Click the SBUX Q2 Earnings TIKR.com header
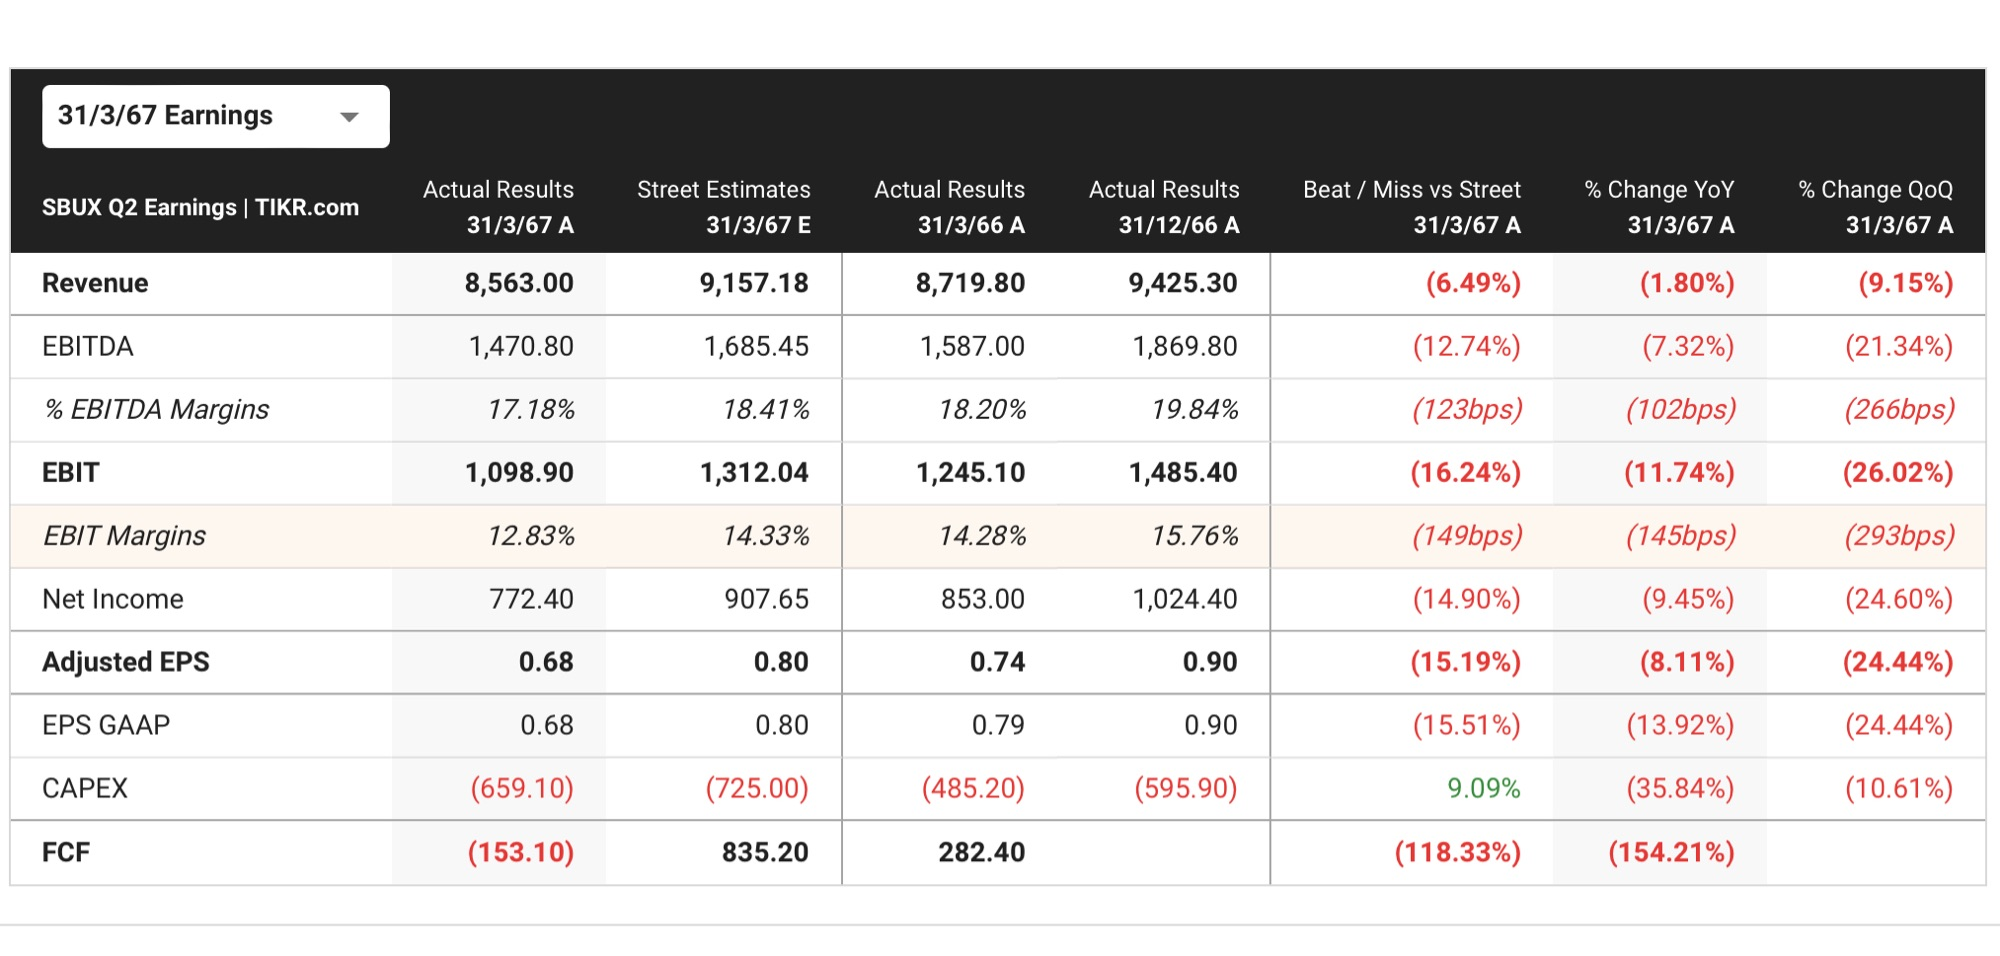The height and width of the screenshot is (956, 2000). point(200,207)
